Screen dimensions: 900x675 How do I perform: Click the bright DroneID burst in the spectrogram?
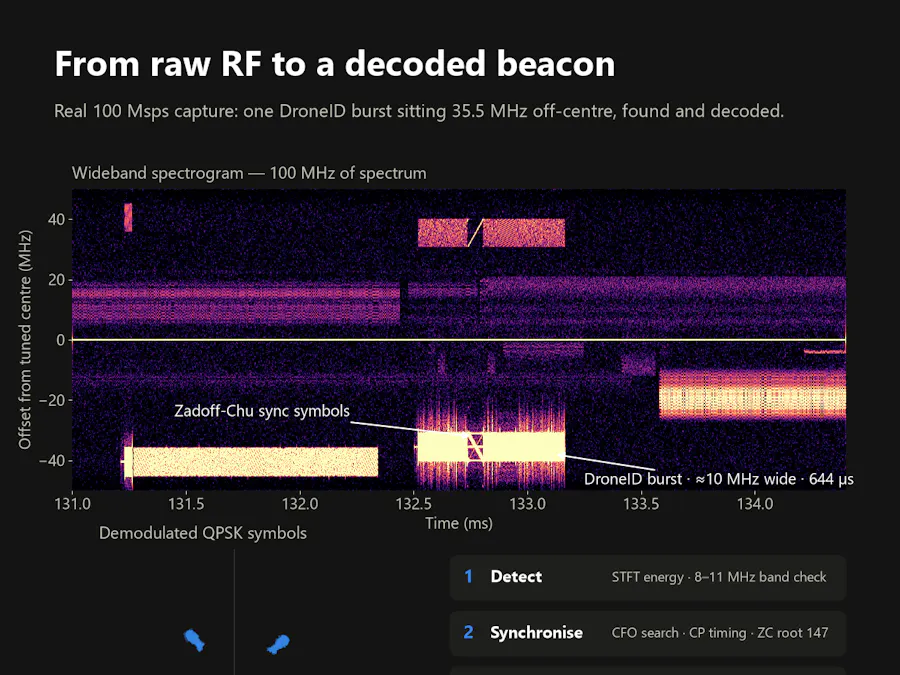tap(491, 447)
